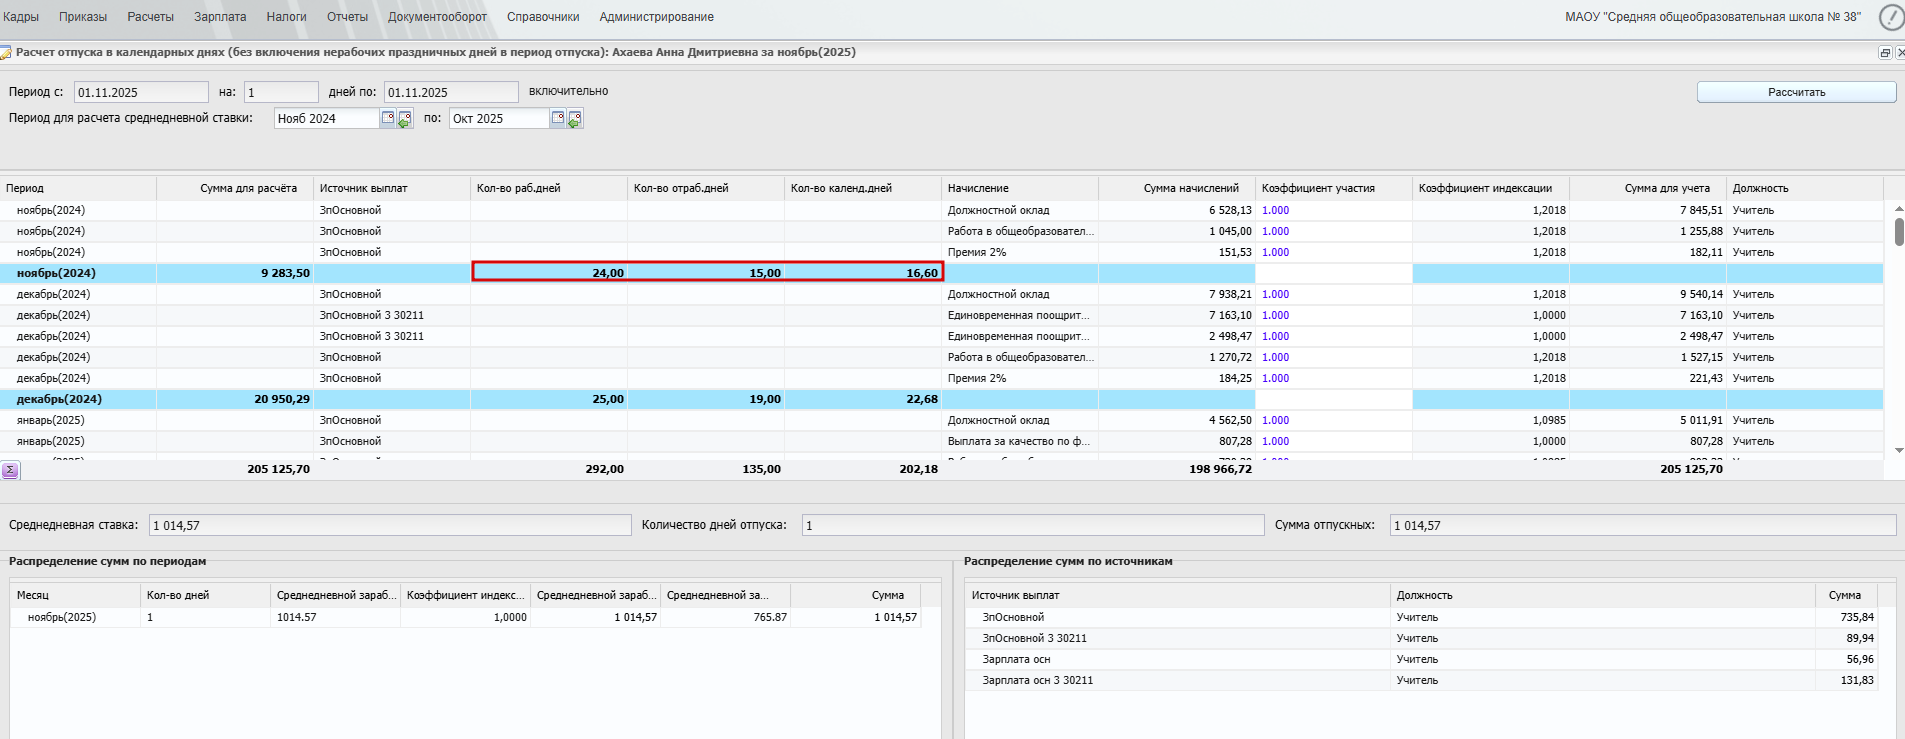The image size is (1905, 739).
Task: Click the Количество дней отпуска field
Action: tap(1032, 525)
